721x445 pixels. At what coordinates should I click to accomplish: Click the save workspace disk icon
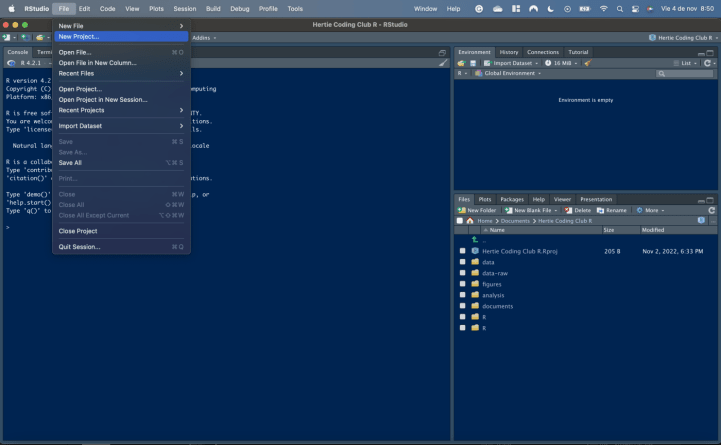coord(473,63)
